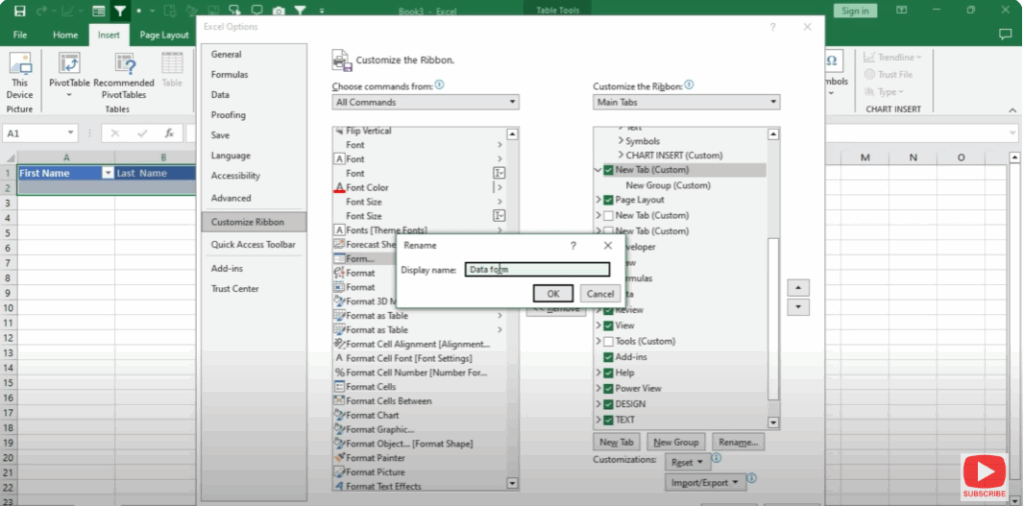Expand CHART INSERT (Custom) group
The height and width of the screenshot is (506, 1024).
(x=620, y=155)
